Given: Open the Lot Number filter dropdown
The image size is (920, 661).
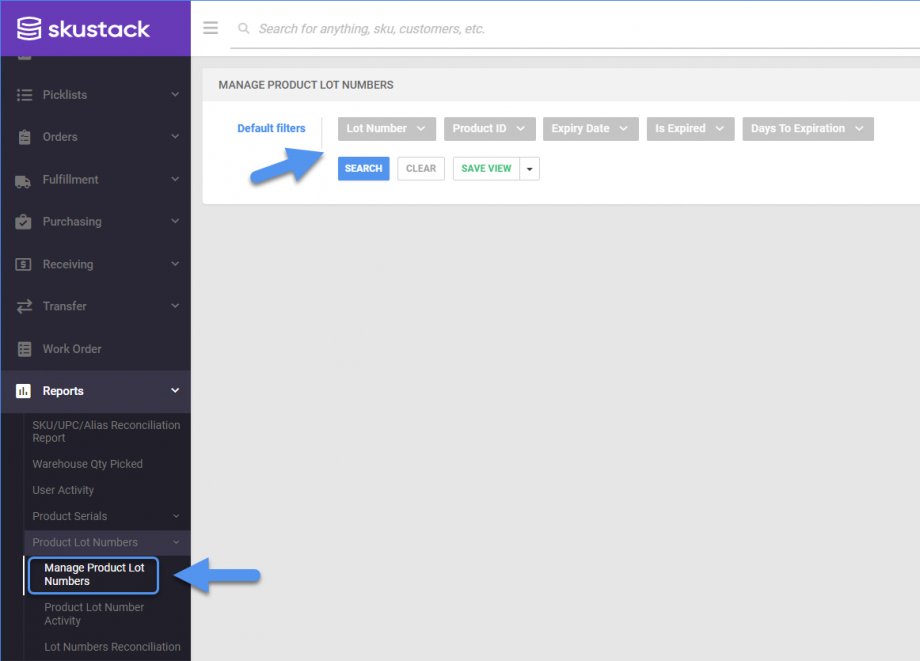Looking at the screenshot, I should click(386, 129).
